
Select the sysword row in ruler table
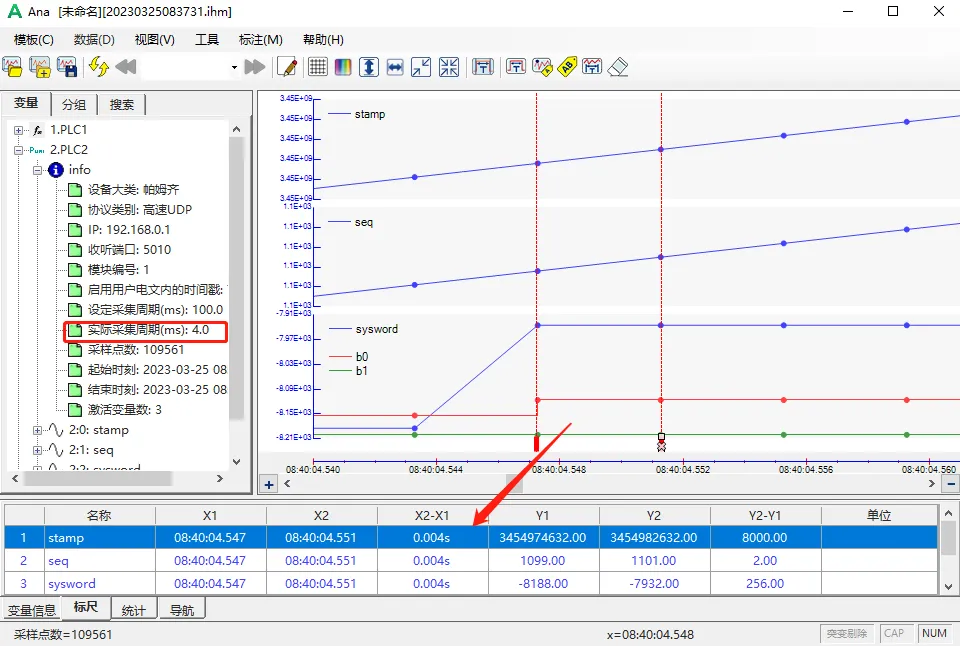471,584
